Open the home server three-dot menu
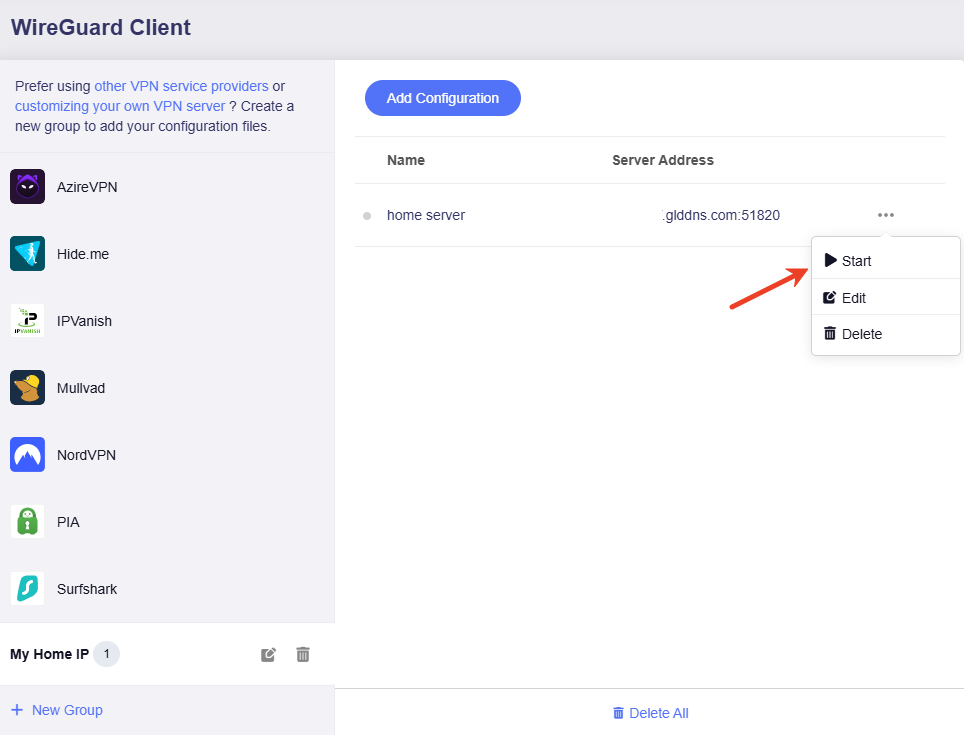The width and height of the screenshot is (964, 735). 886,215
